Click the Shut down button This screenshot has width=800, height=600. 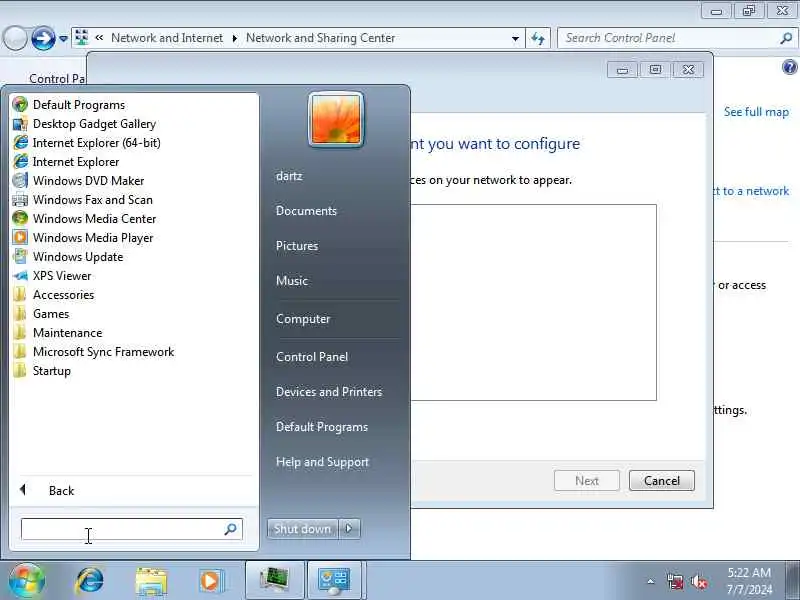click(303, 529)
